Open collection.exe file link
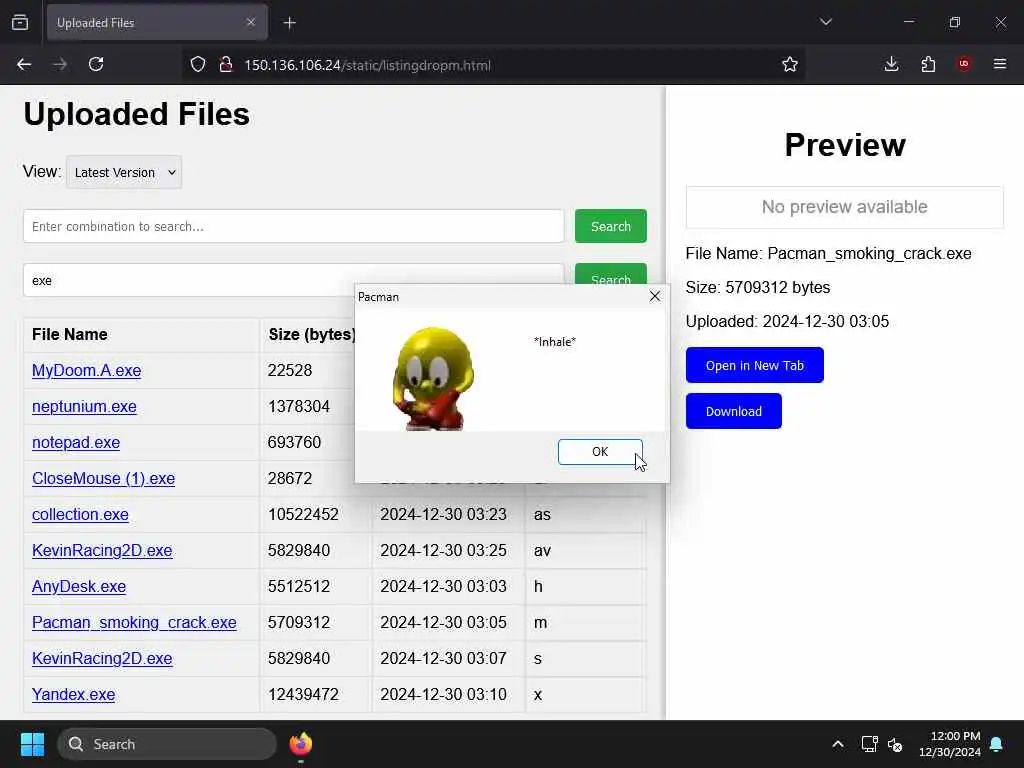This screenshot has width=1024, height=768. pos(80,514)
